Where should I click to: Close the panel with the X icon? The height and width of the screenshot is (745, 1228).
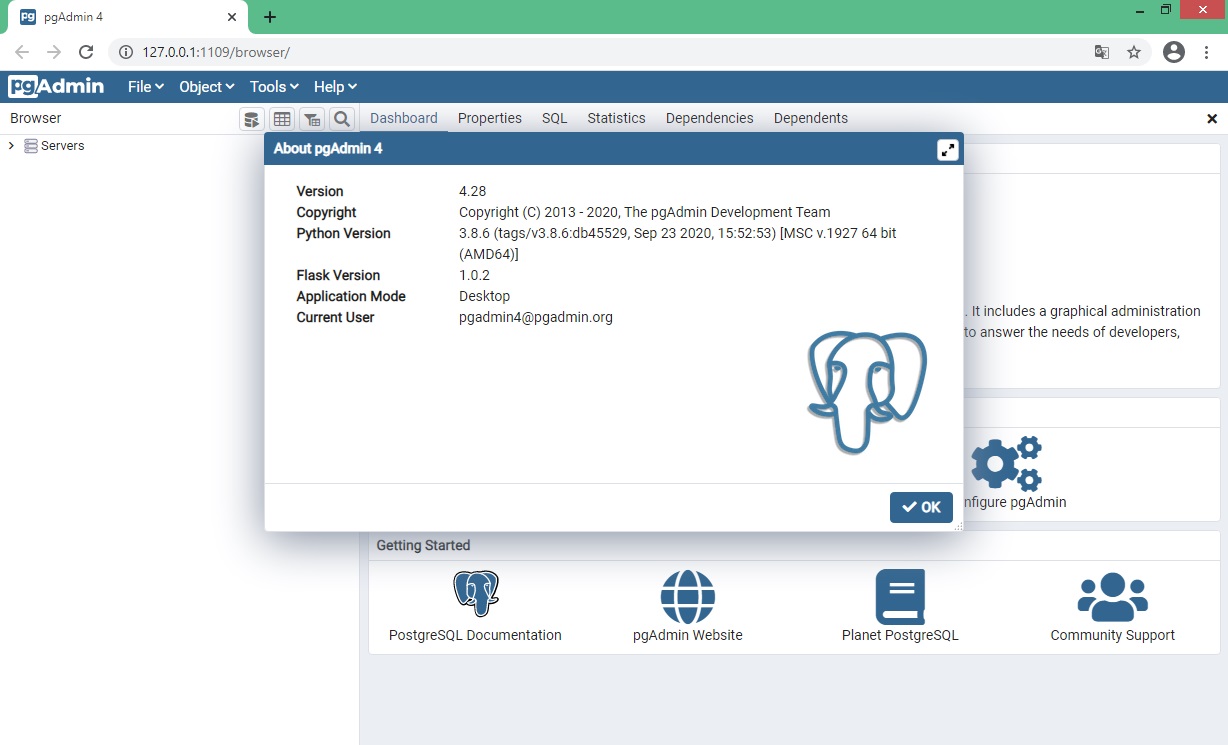pyautogui.click(x=1212, y=118)
